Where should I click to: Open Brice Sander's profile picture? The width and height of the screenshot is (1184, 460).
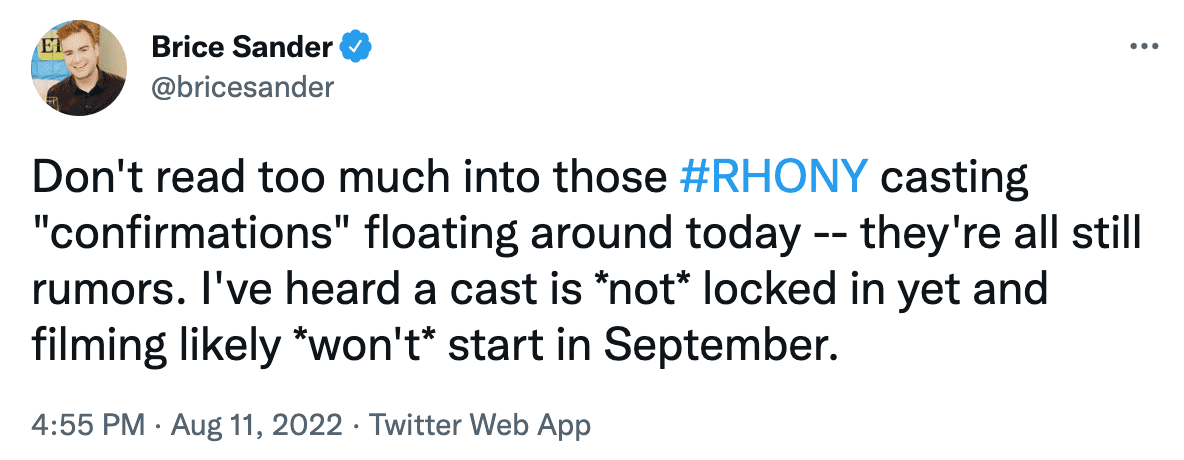click(79, 68)
